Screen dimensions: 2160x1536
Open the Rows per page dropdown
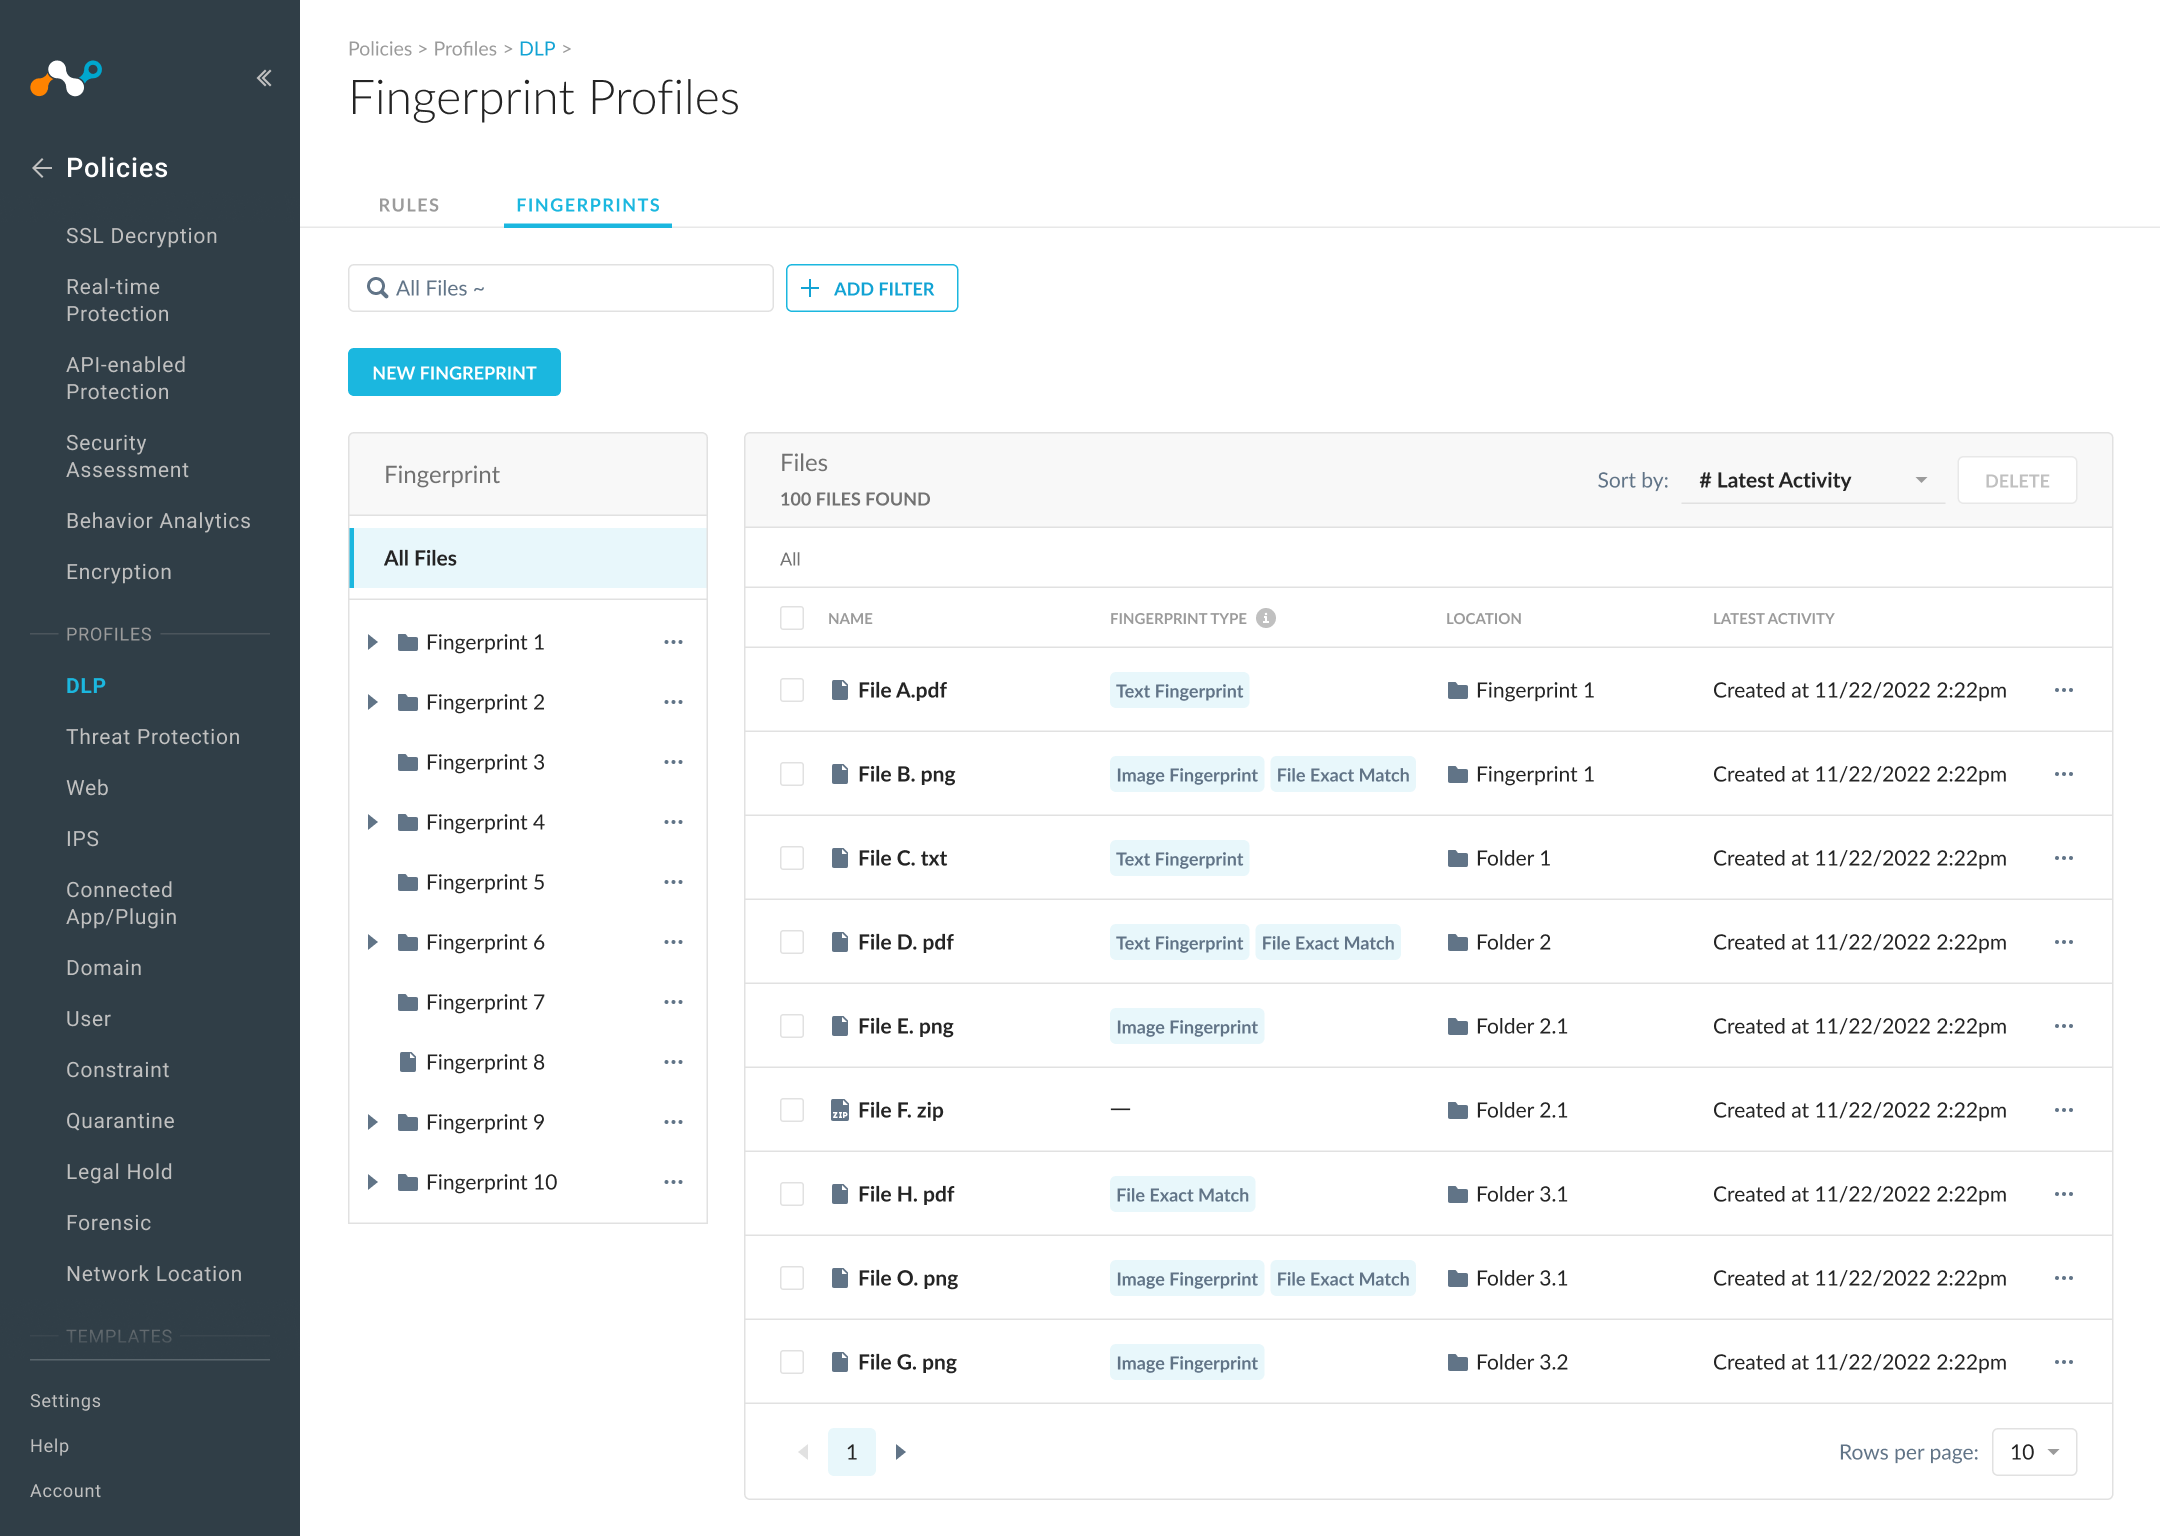(x=2034, y=1451)
